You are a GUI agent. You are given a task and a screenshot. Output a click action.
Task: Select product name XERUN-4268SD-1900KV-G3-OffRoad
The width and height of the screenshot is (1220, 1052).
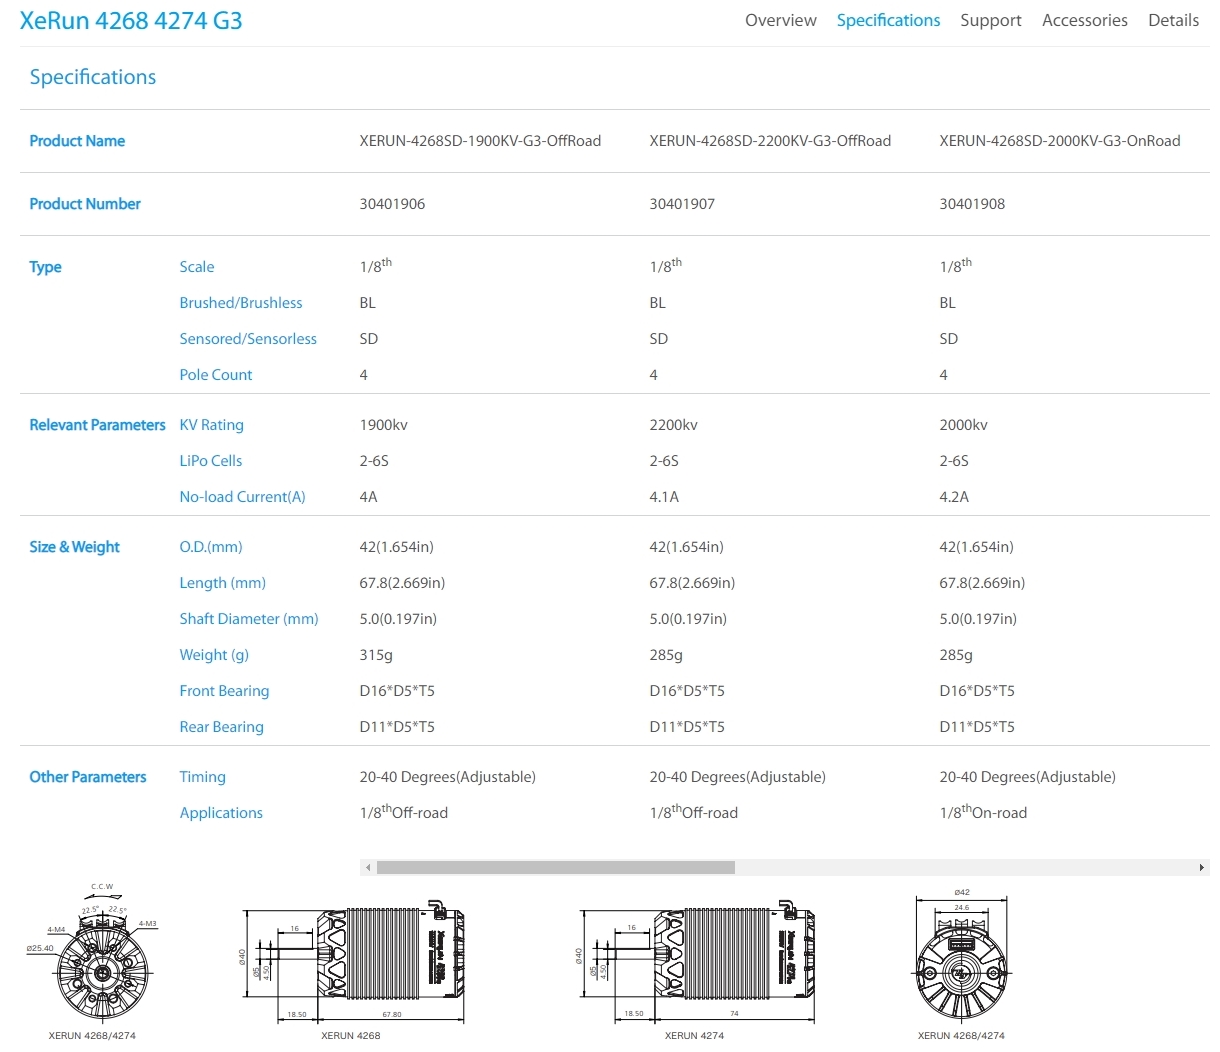pyautogui.click(x=480, y=141)
